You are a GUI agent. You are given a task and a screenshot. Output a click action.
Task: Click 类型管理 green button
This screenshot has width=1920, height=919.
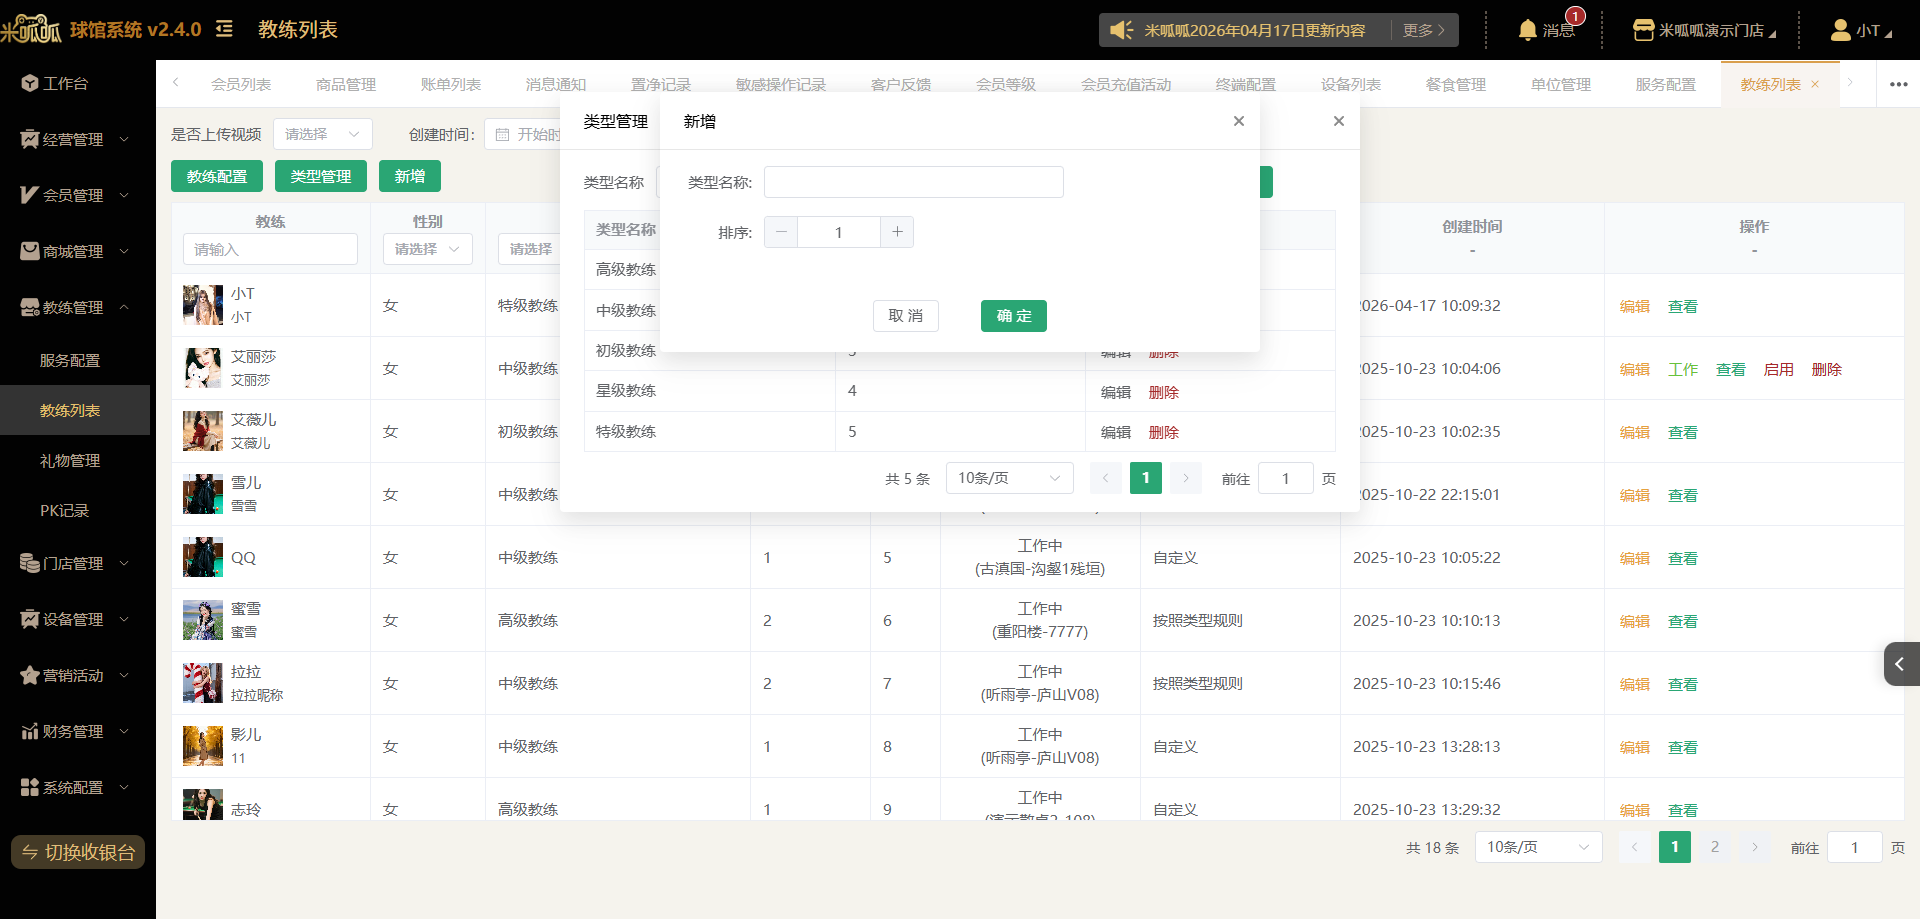[321, 176]
